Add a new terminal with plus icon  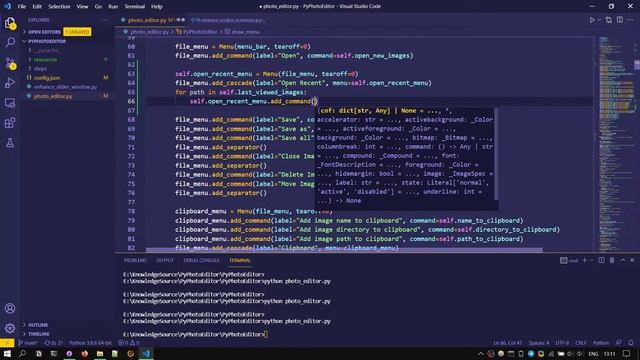[584, 260]
